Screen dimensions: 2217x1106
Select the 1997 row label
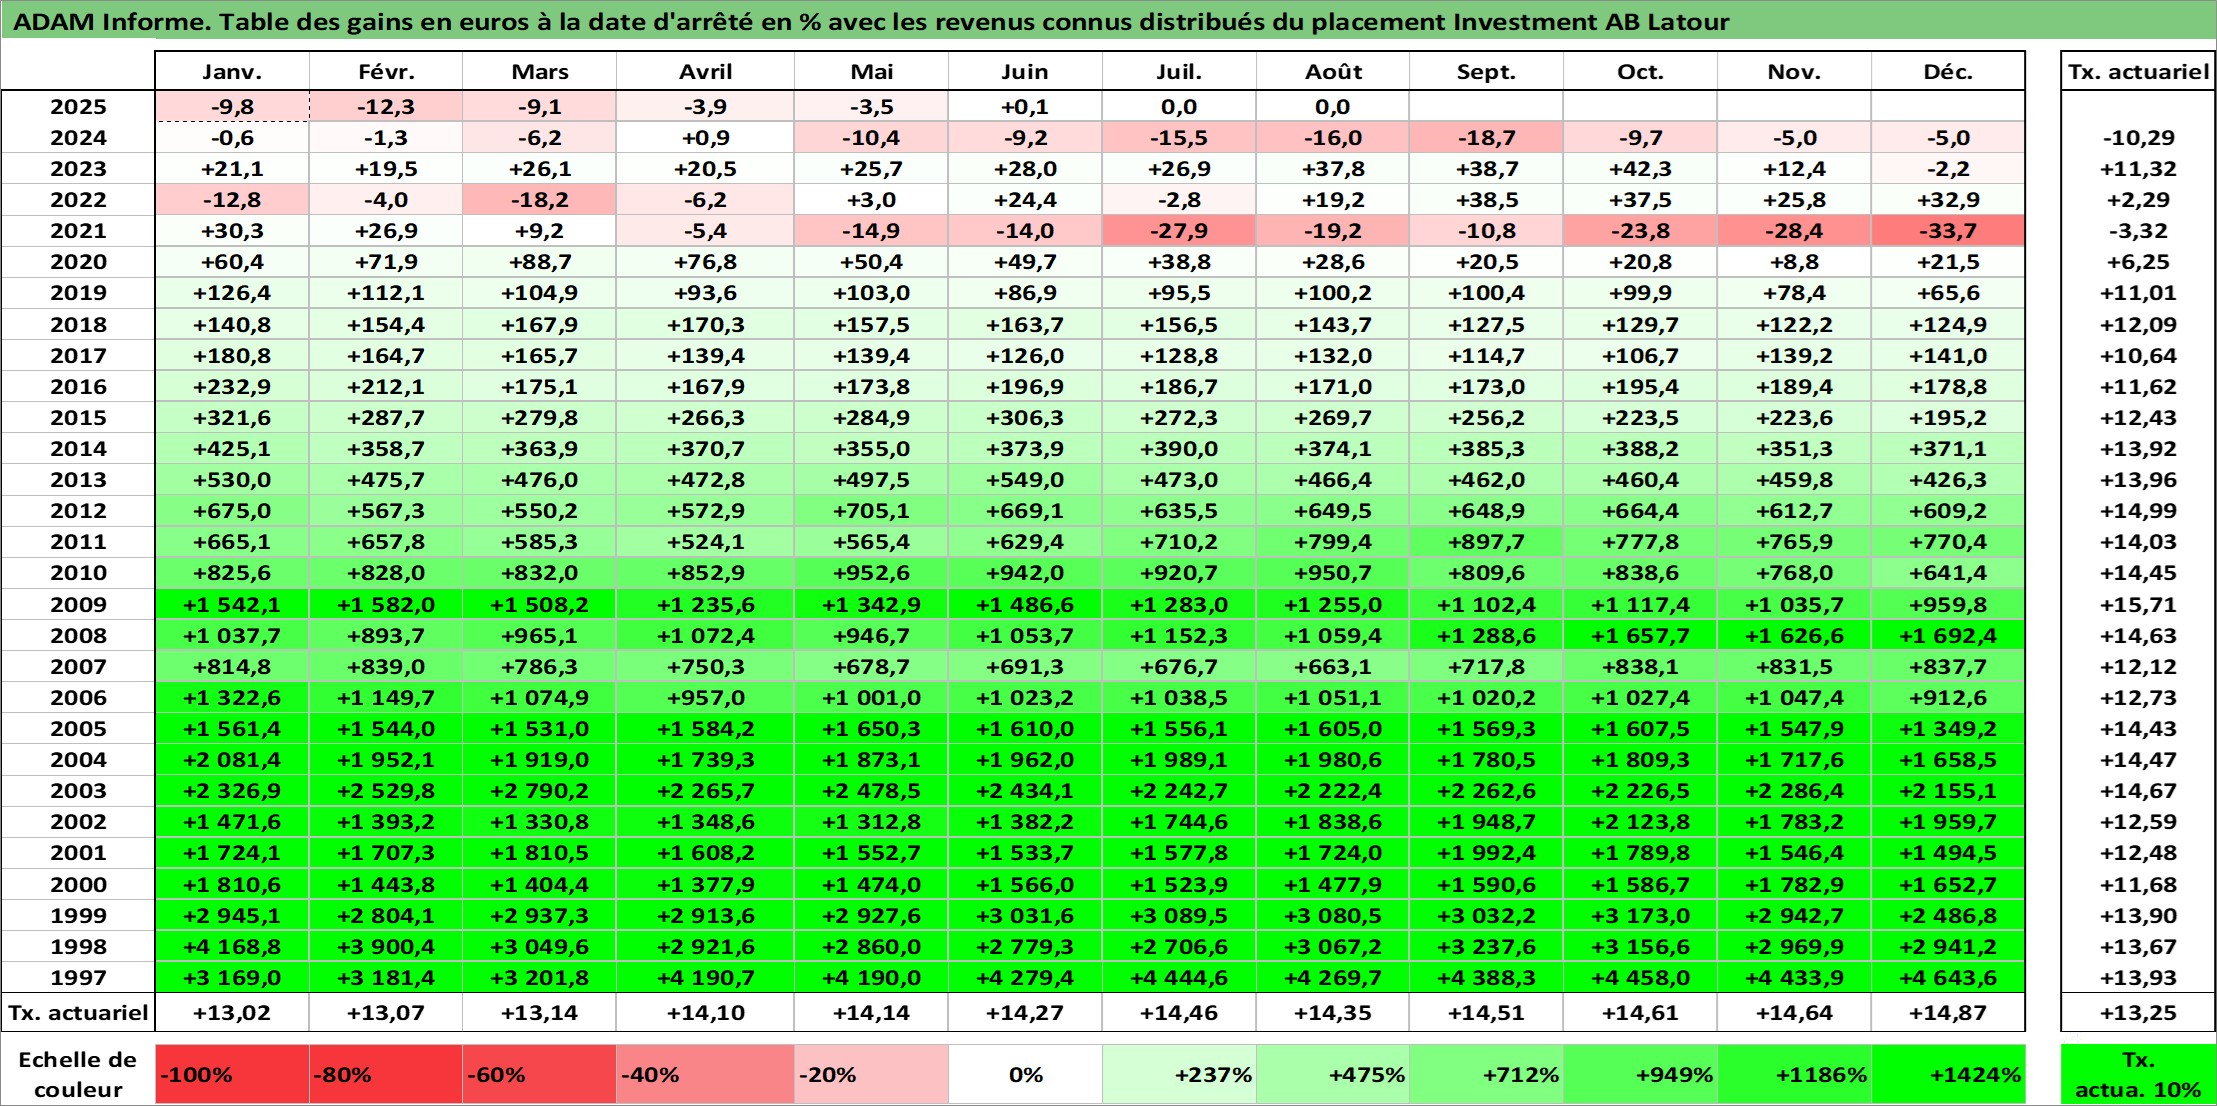(x=78, y=978)
